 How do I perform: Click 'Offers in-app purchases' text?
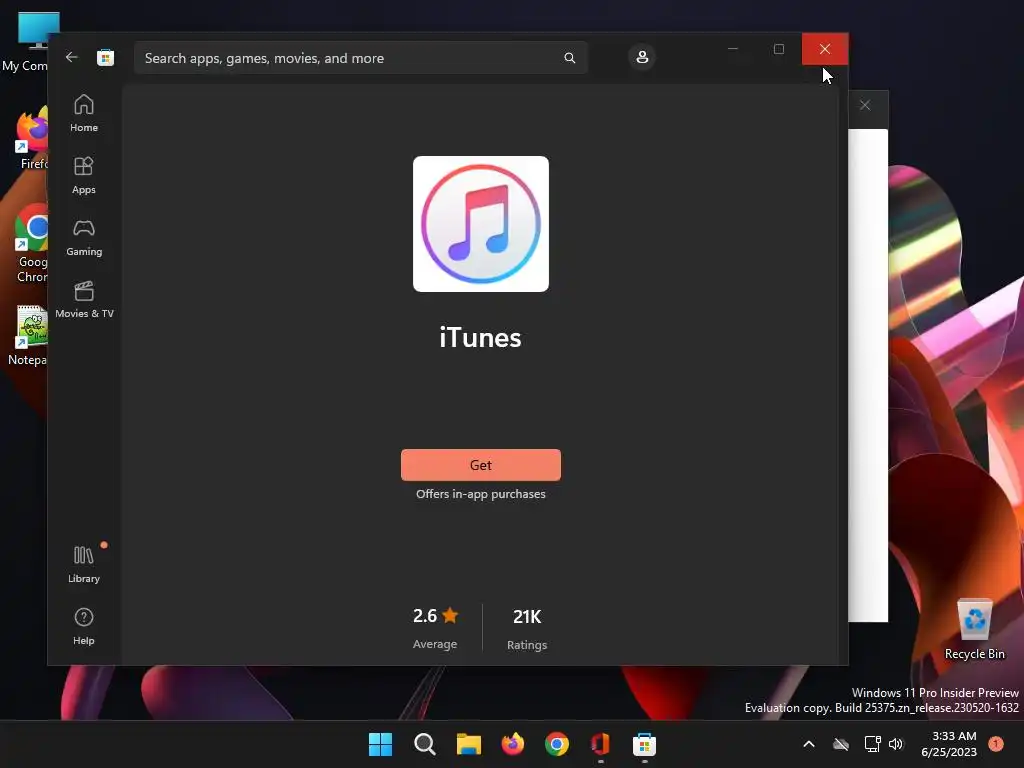pyautogui.click(x=481, y=494)
